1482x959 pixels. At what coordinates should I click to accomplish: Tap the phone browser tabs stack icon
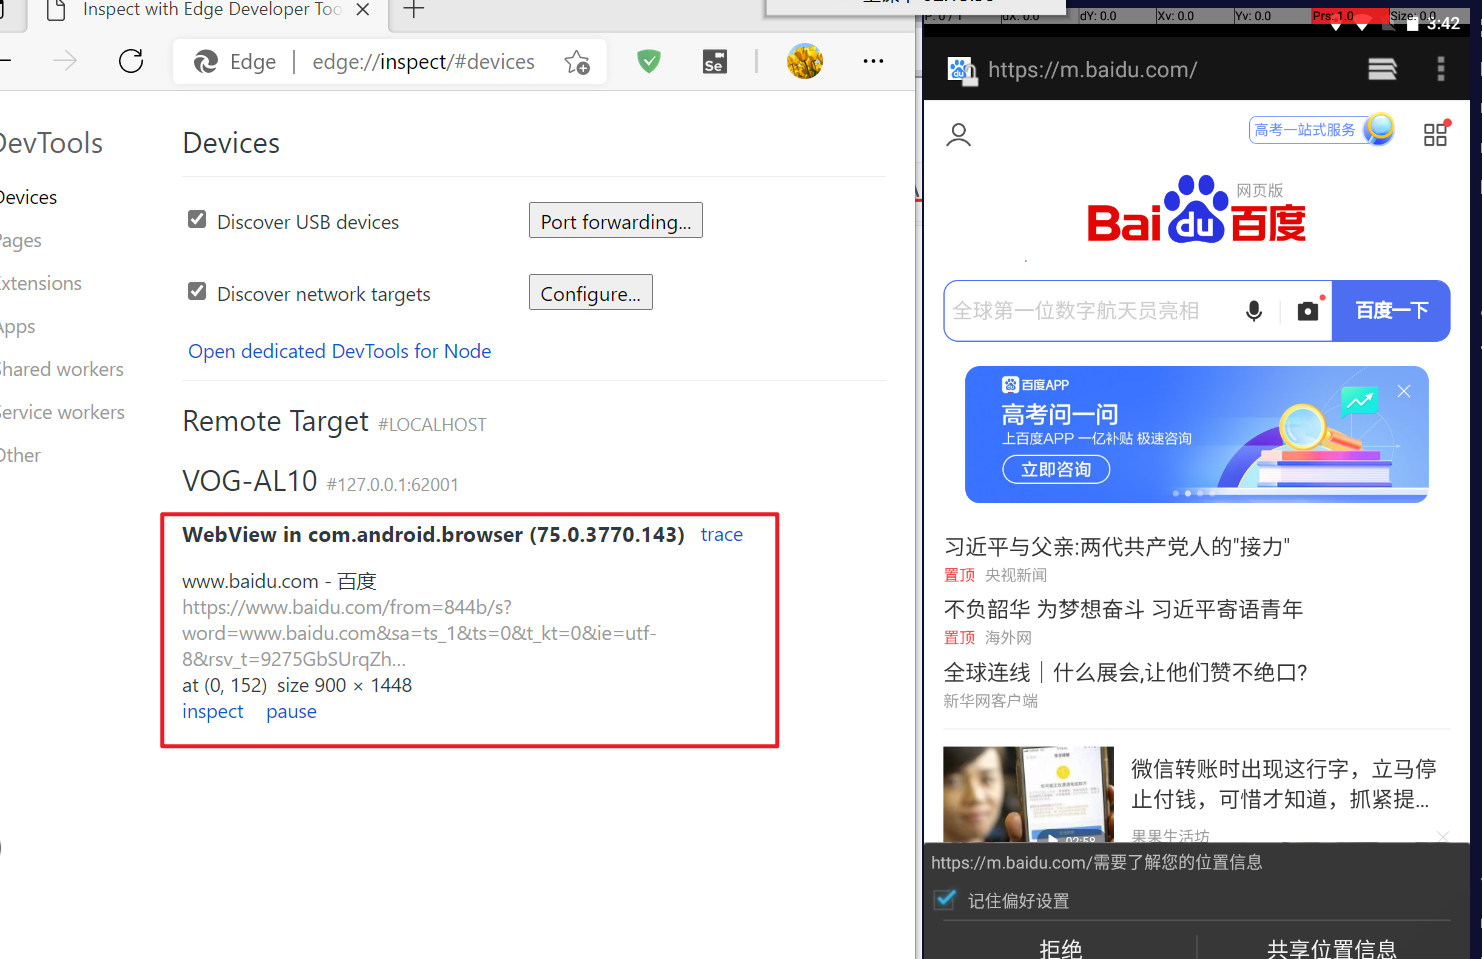point(1382,69)
